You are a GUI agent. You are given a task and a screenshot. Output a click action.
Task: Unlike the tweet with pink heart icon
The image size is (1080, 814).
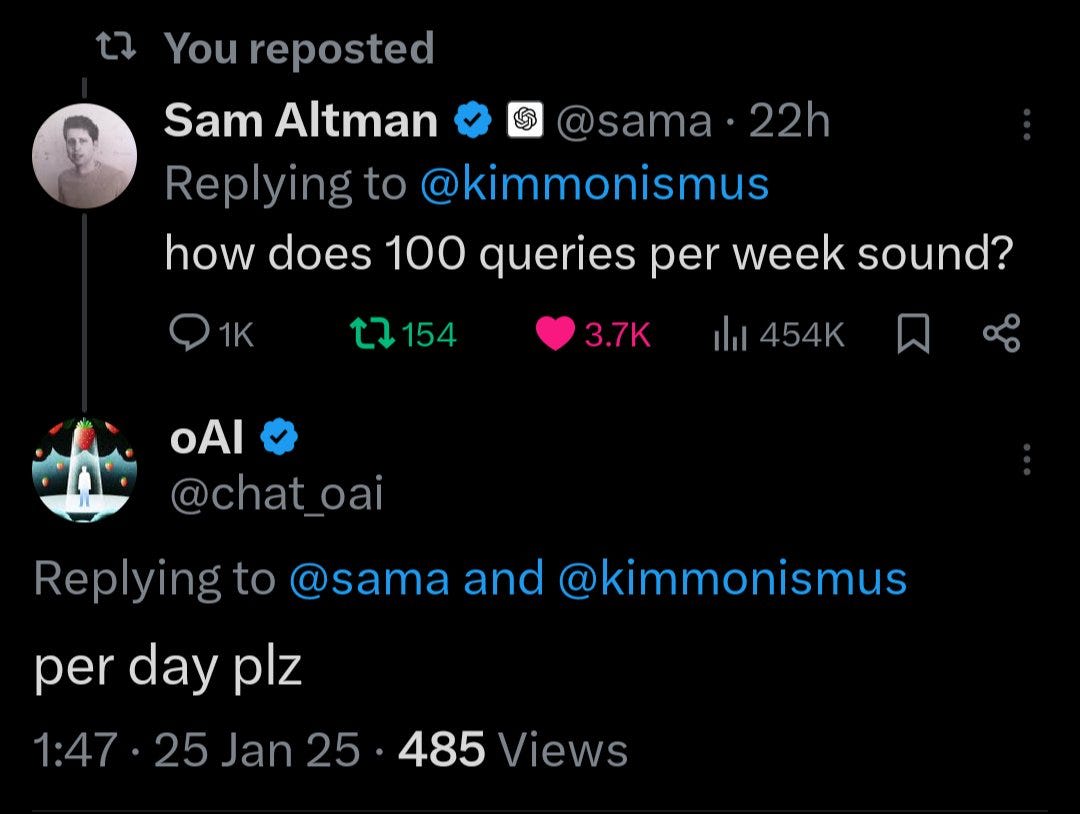(555, 335)
